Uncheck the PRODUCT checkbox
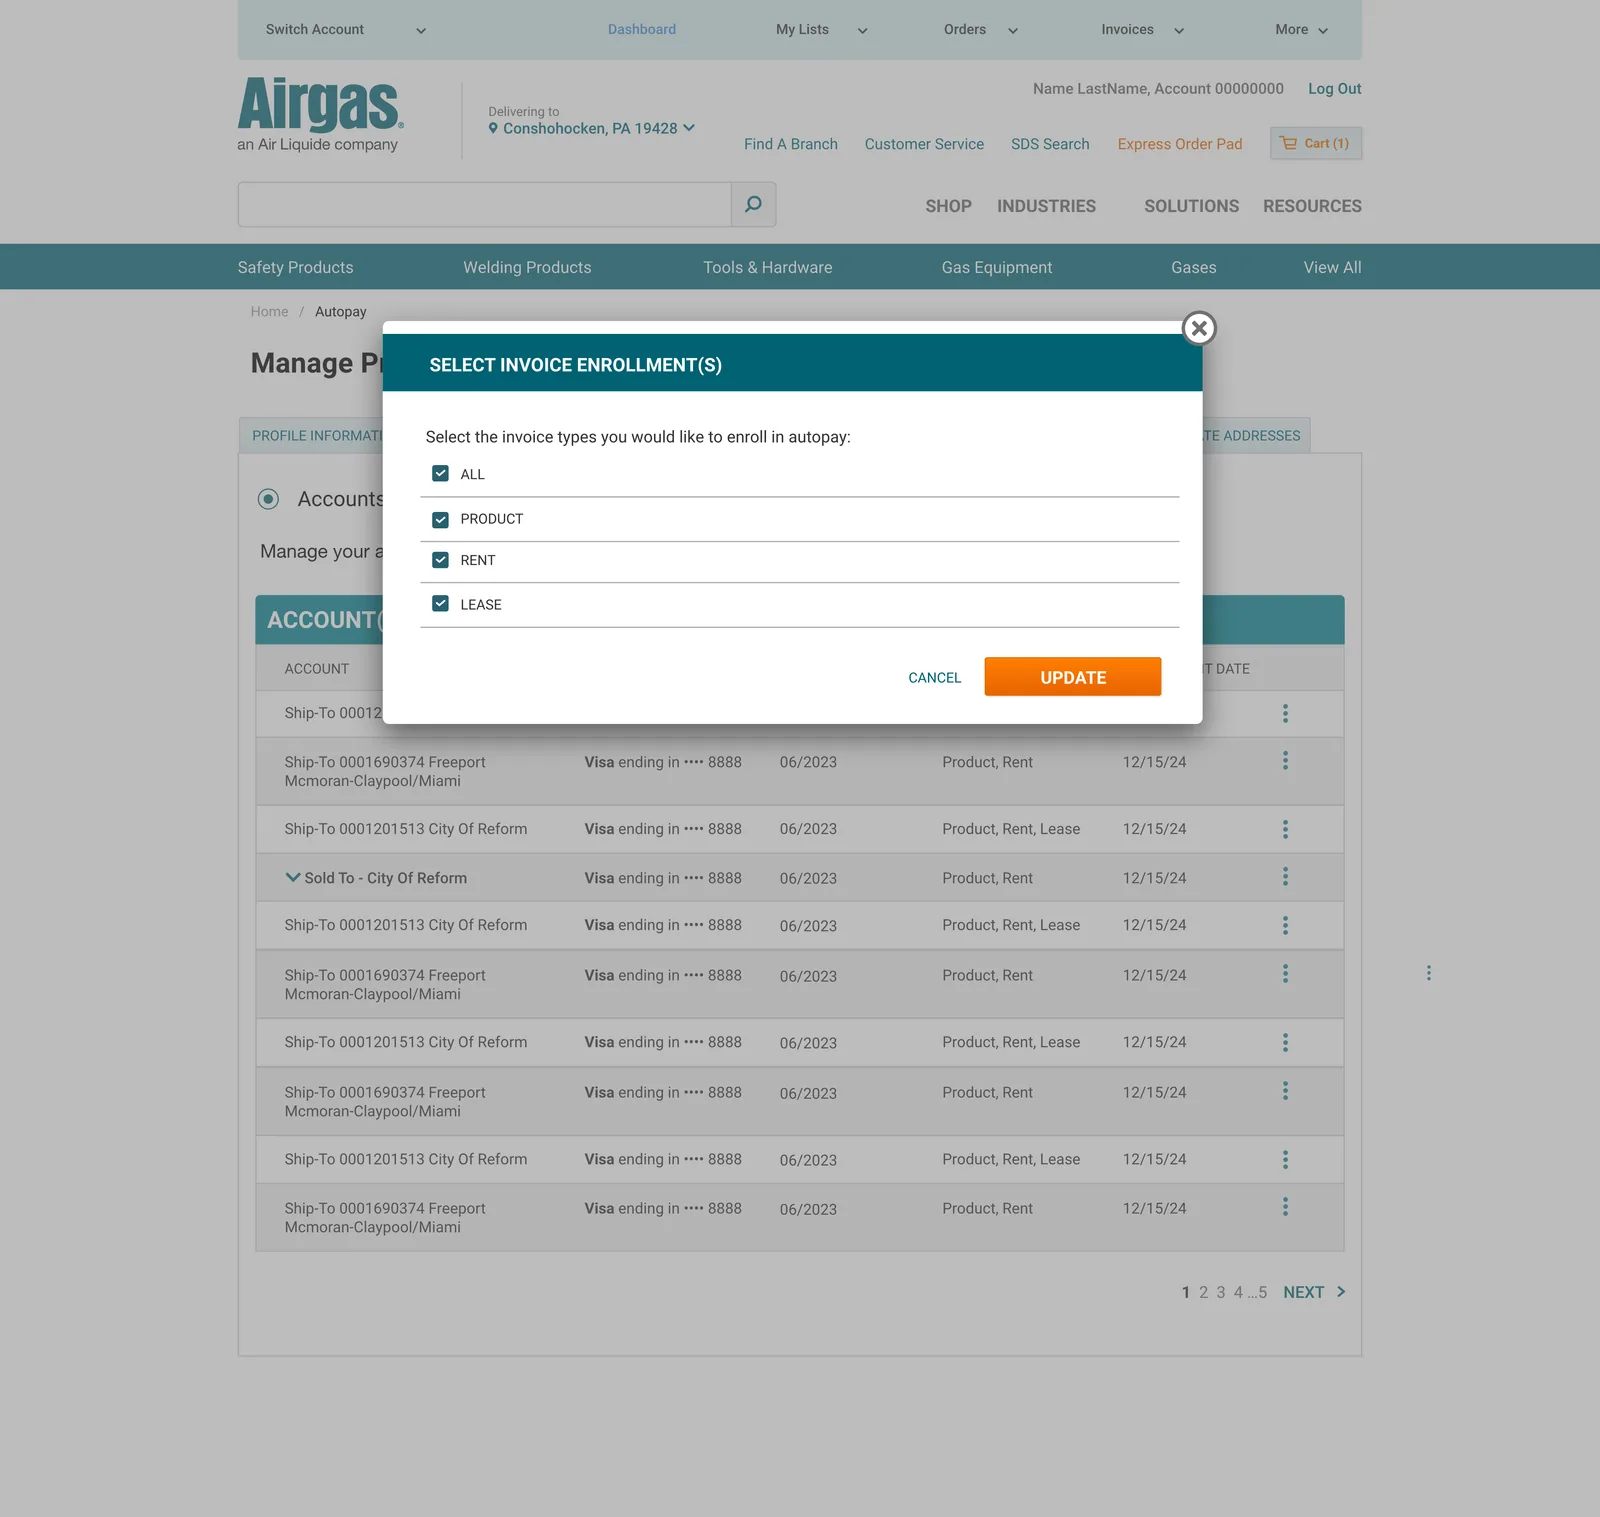Image resolution: width=1600 pixels, height=1517 pixels. pyautogui.click(x=440, y=519)
